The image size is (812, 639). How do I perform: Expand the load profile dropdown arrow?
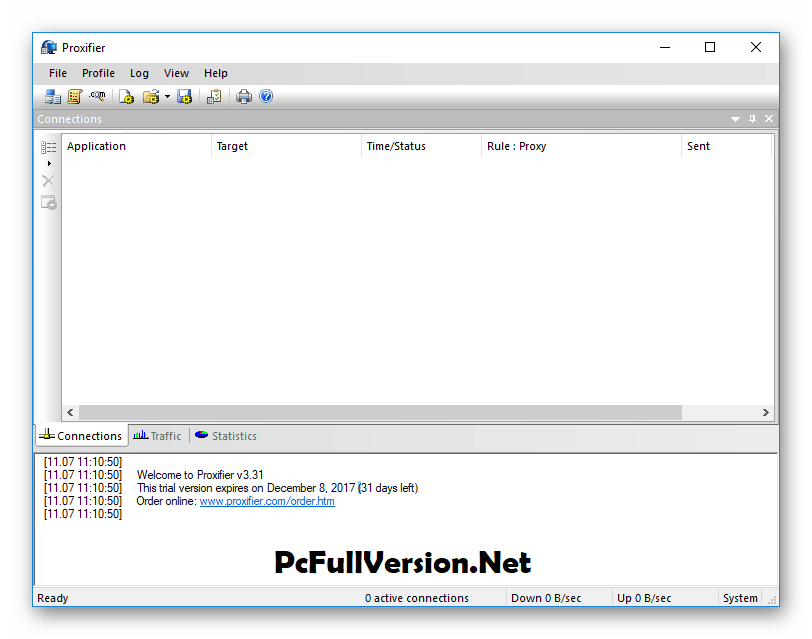pos(167,96)
